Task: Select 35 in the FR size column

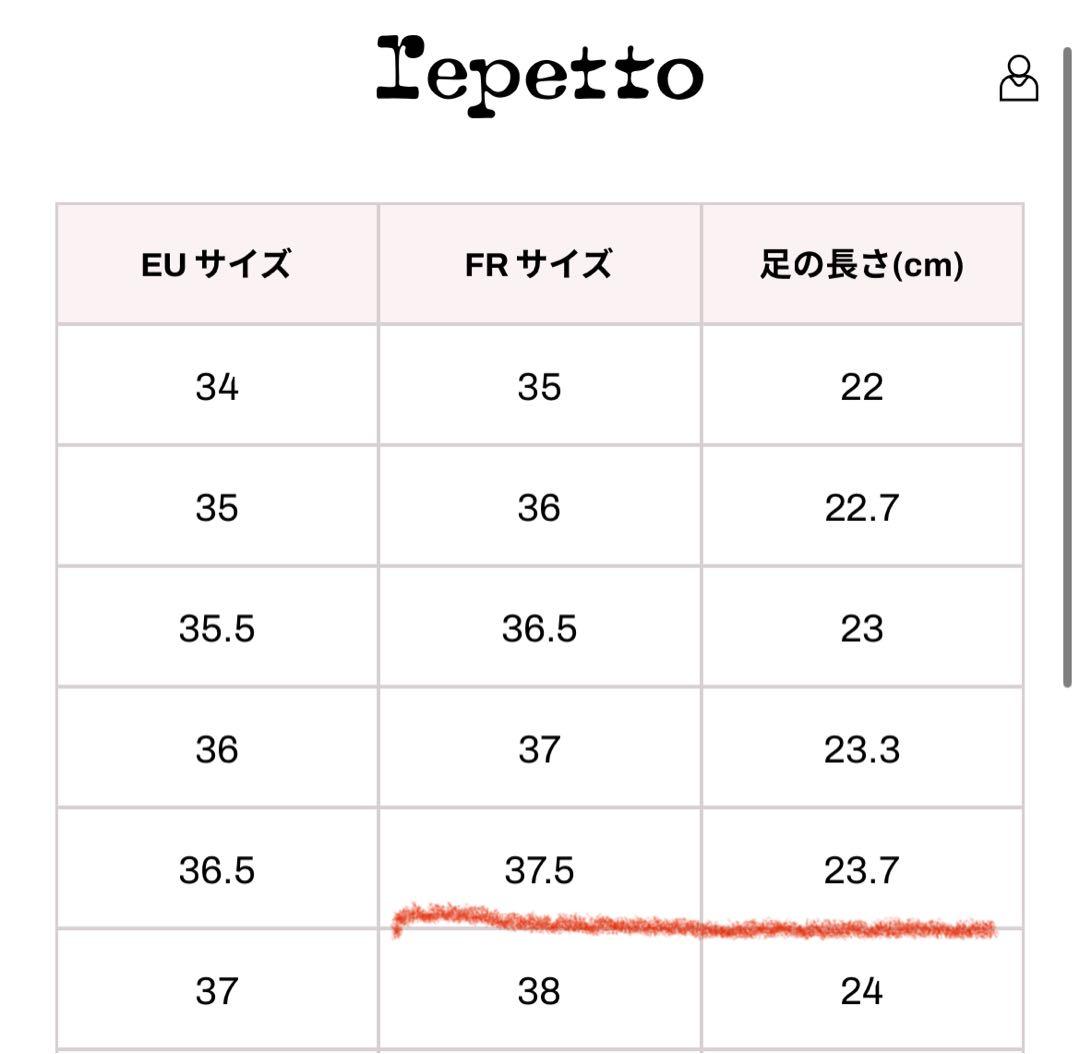Action: pos(539,387)
